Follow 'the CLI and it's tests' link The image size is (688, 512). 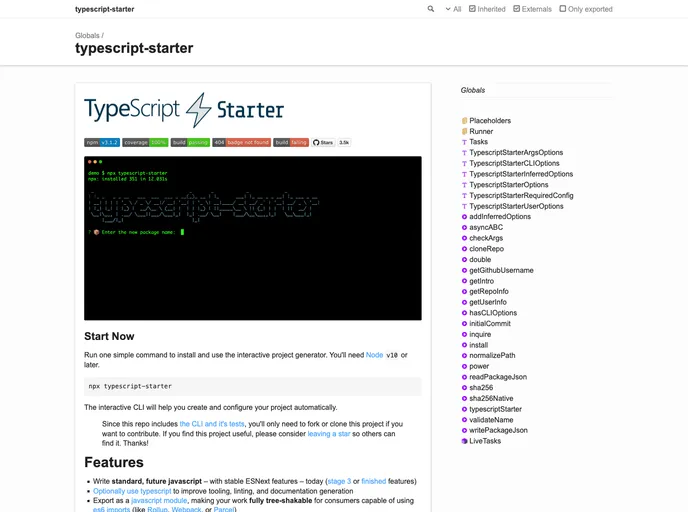(212, 424)
